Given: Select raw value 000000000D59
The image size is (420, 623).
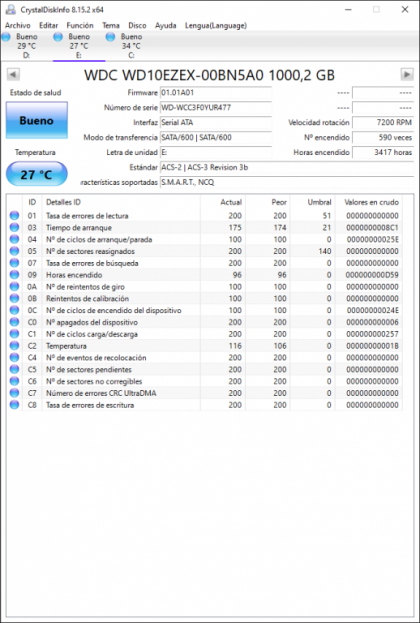Looking at the screenshot, I should 372,275.
